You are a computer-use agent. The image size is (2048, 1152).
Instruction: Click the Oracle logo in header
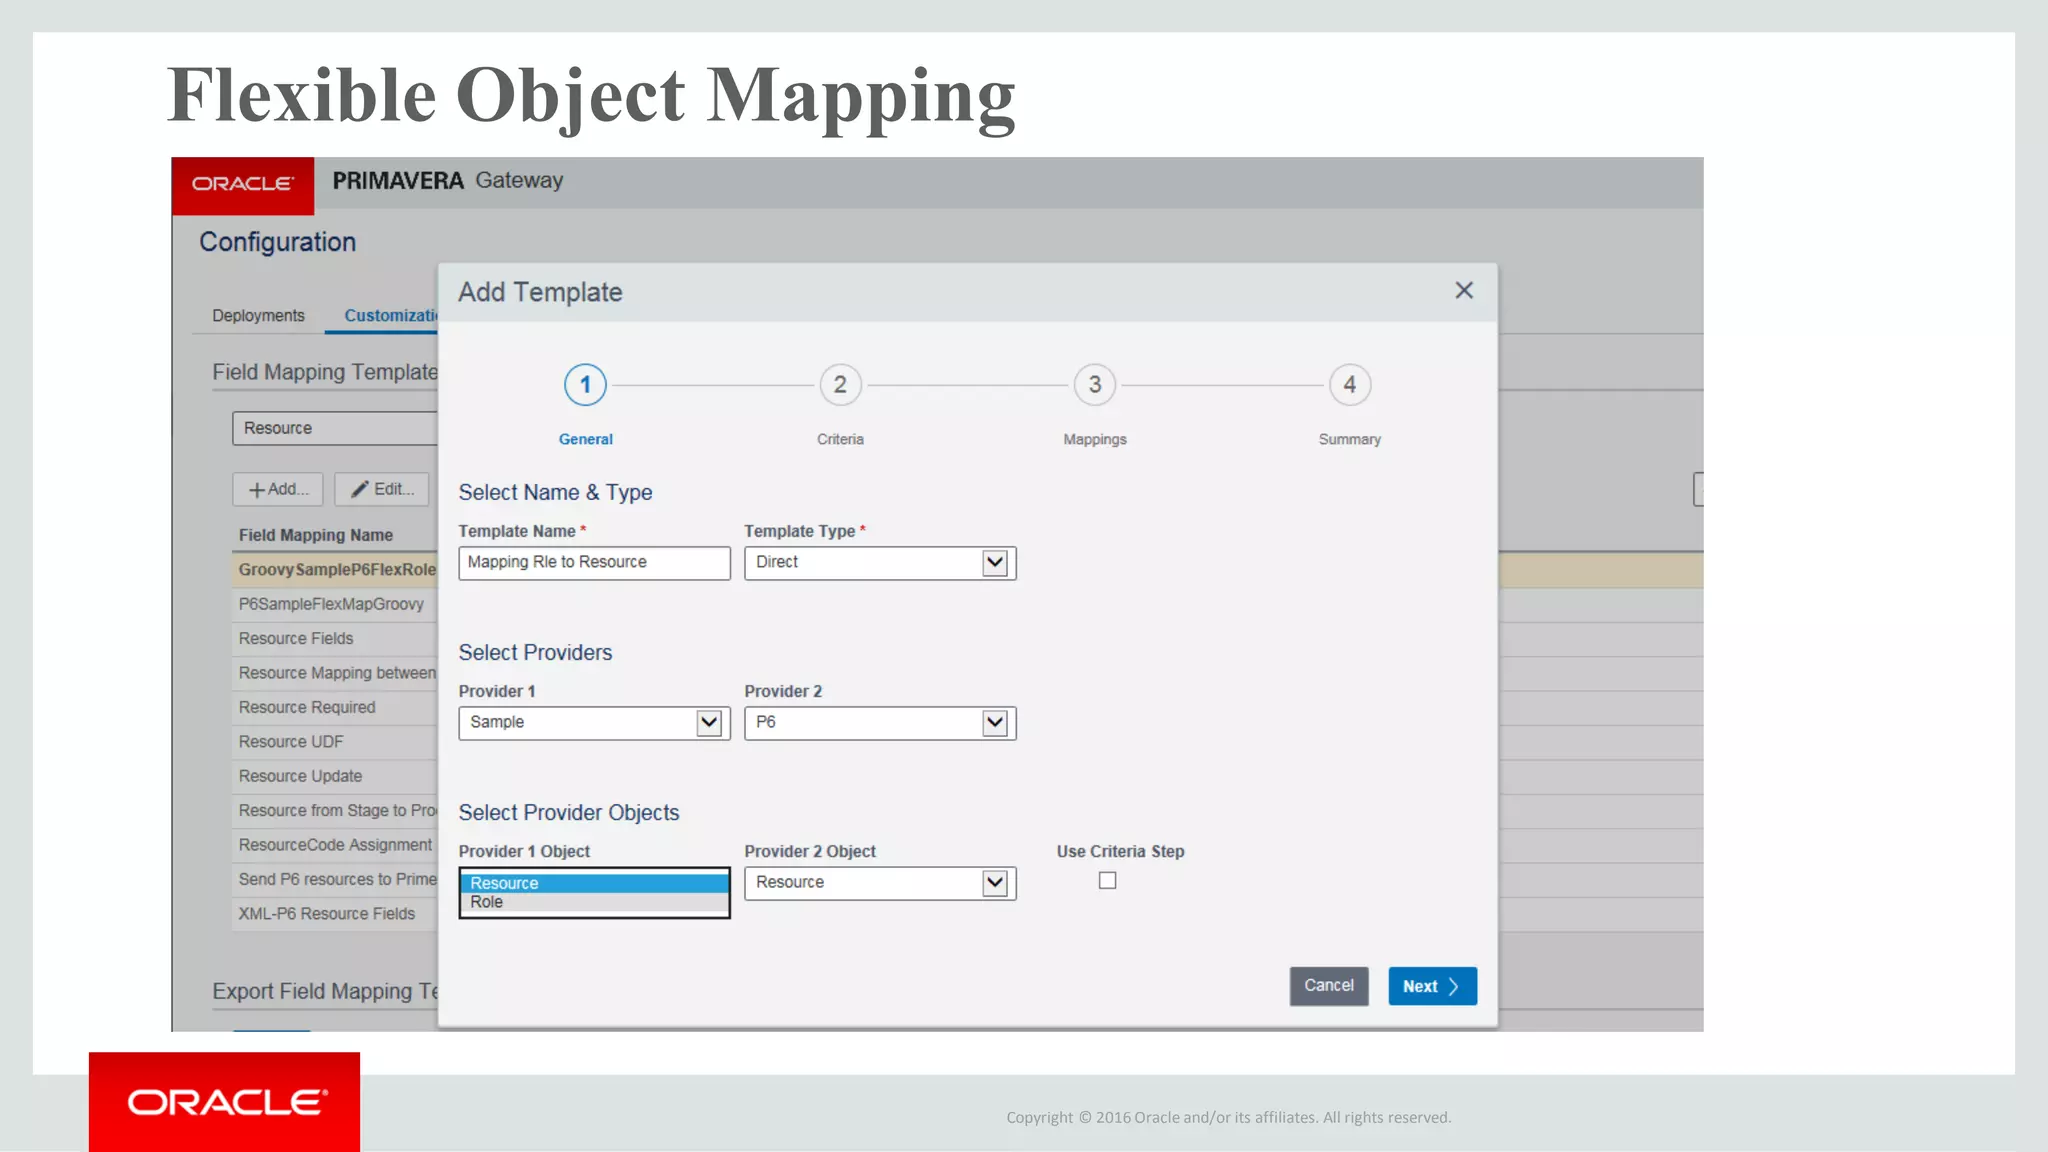point(243,185)
